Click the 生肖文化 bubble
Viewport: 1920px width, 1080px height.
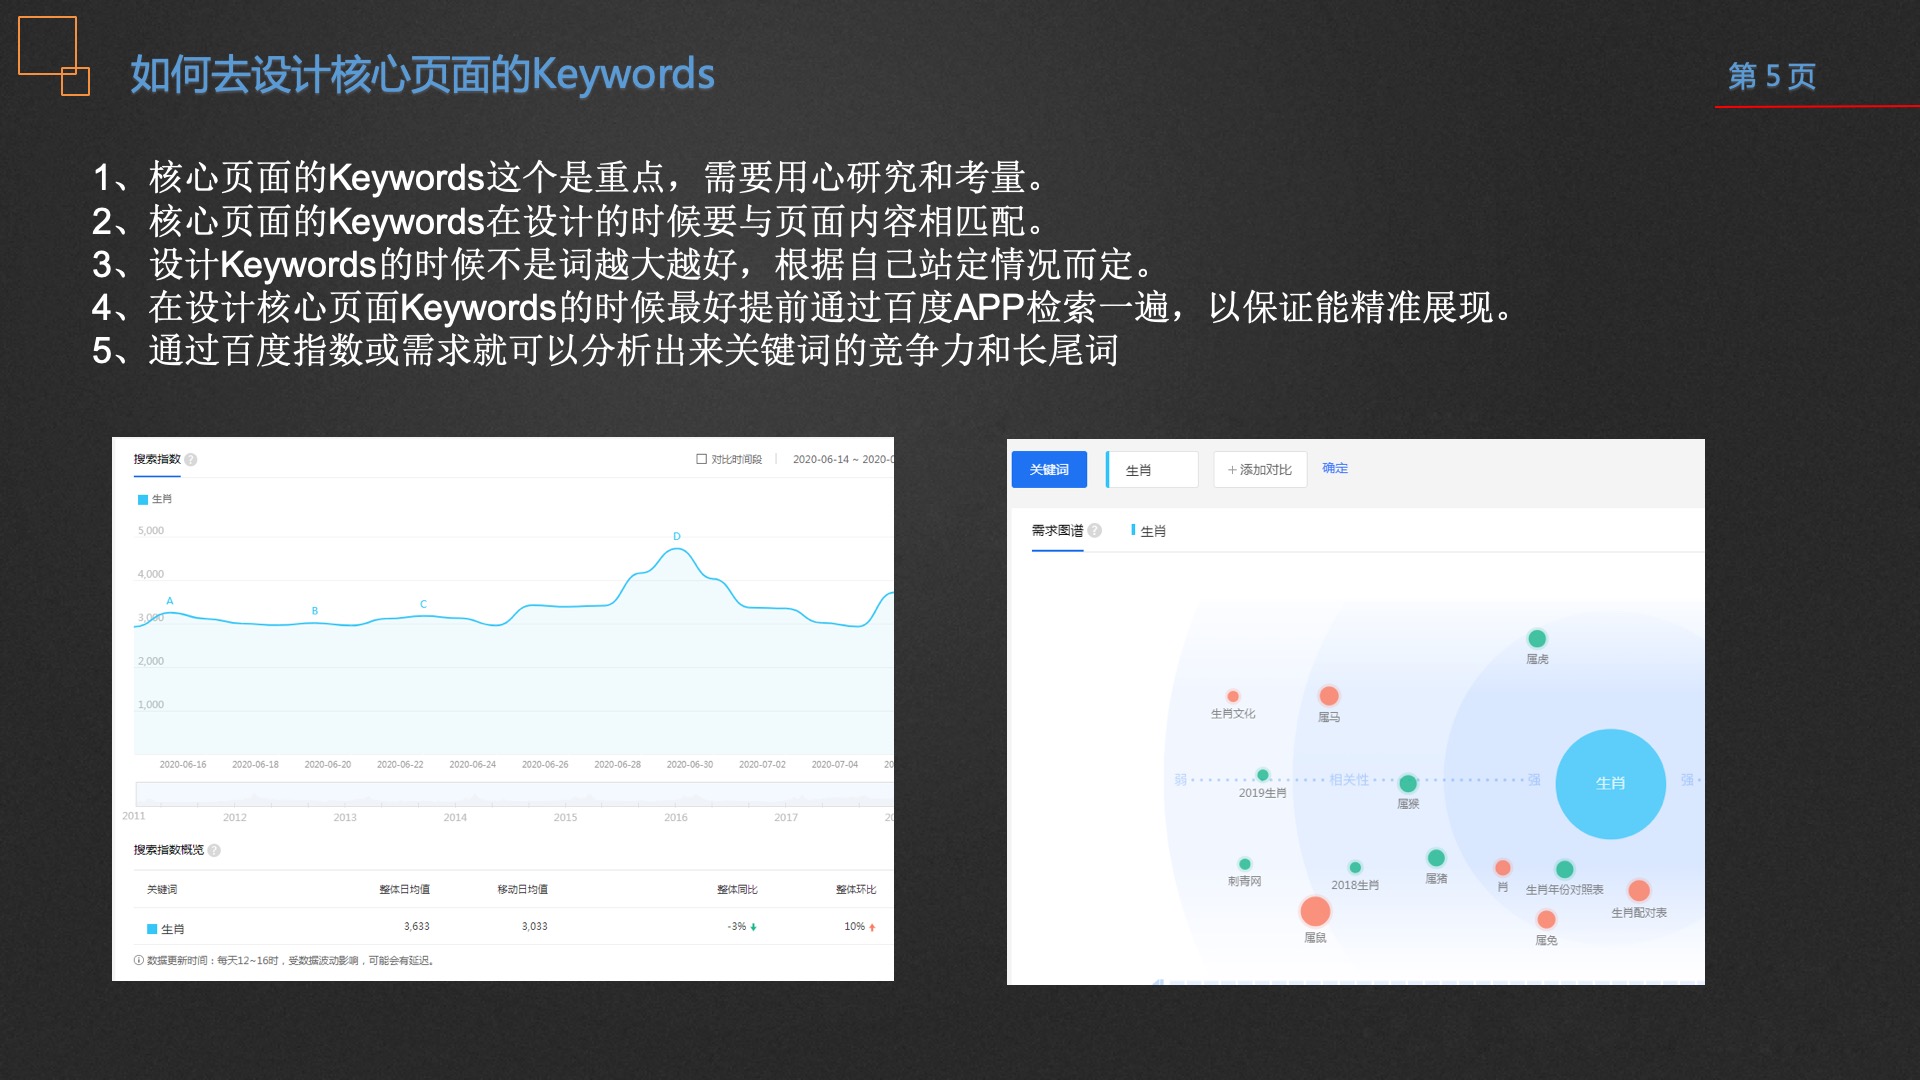[x=1233, y=696]
